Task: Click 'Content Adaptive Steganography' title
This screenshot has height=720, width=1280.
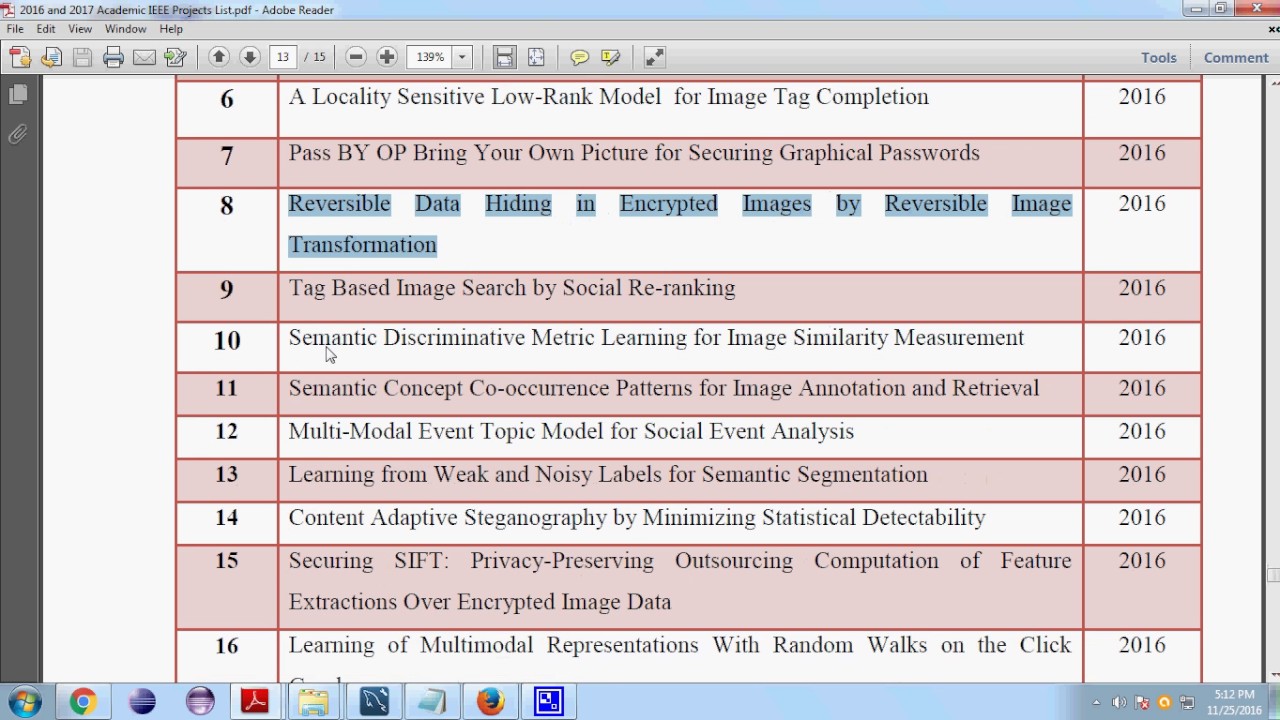Action: (x=637, y=517)
